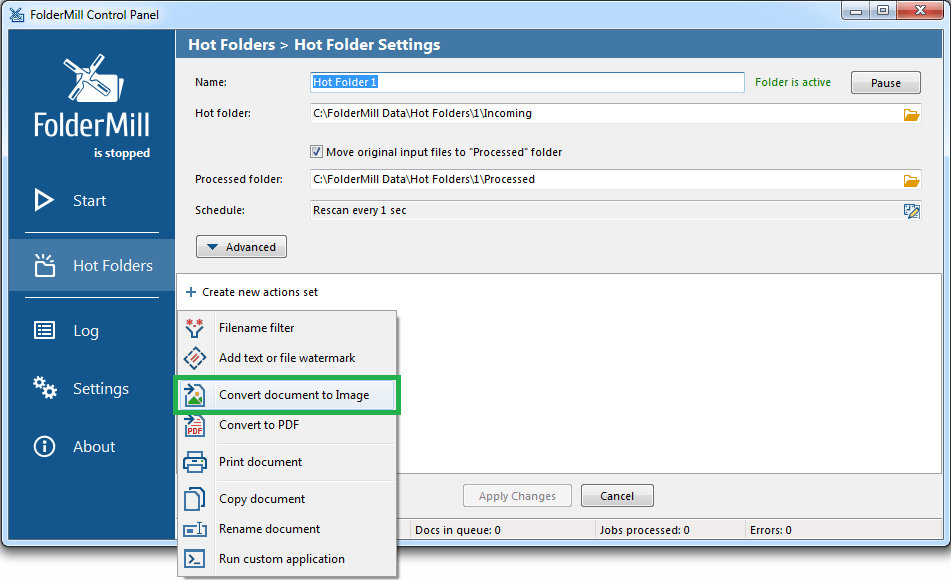Viewport: 951px width, 580px height.
Task: Click the Schedule field showing Rescan every 1 sec
Action: click(605, 210)
